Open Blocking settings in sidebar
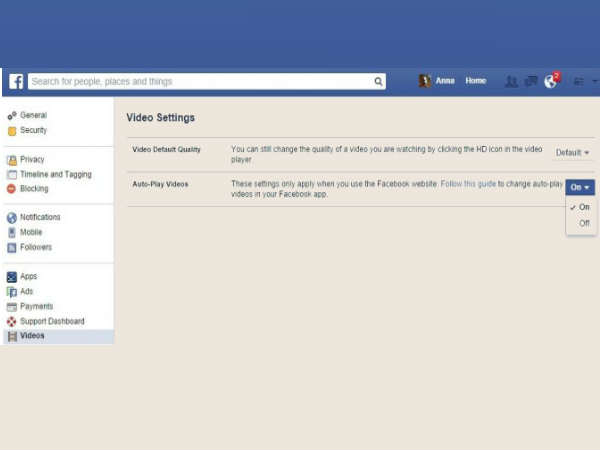This screenshot has width=600, height=450. [33, 188]
